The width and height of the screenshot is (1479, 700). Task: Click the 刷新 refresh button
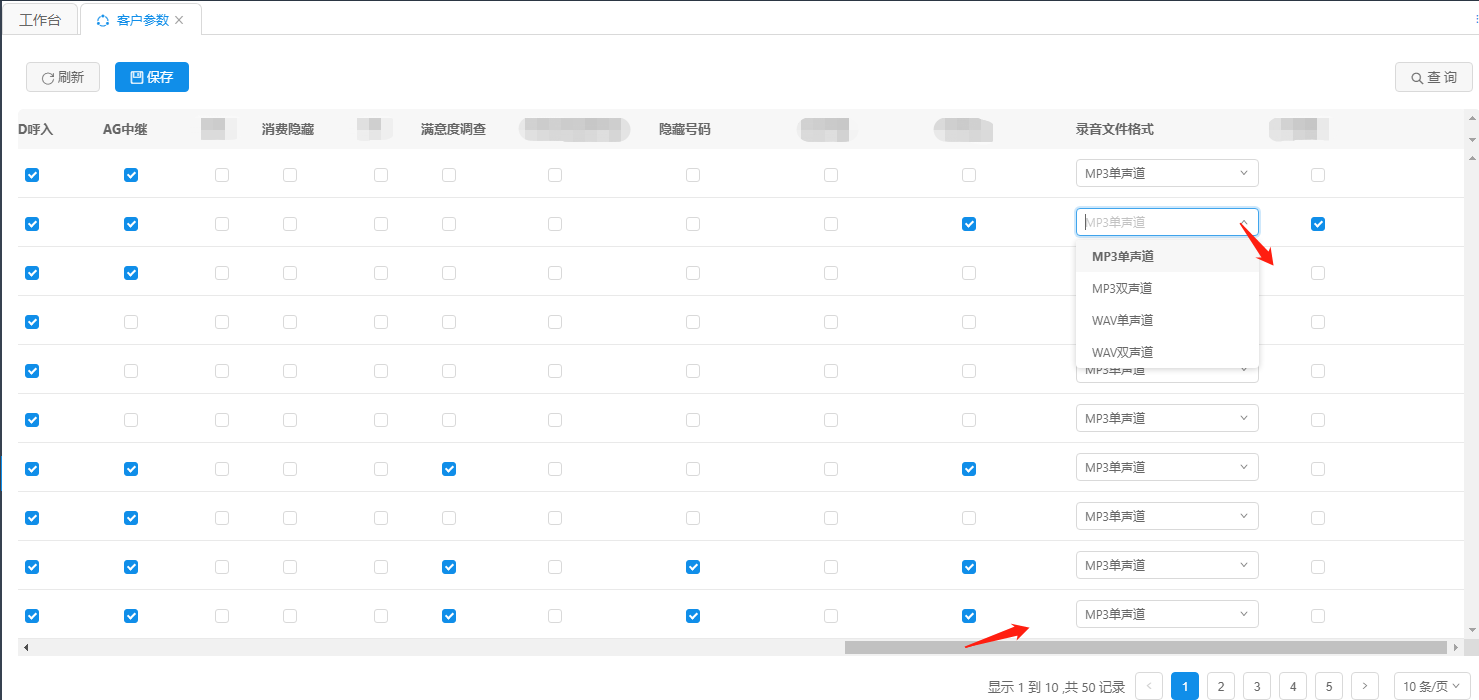tap(63, 77)
